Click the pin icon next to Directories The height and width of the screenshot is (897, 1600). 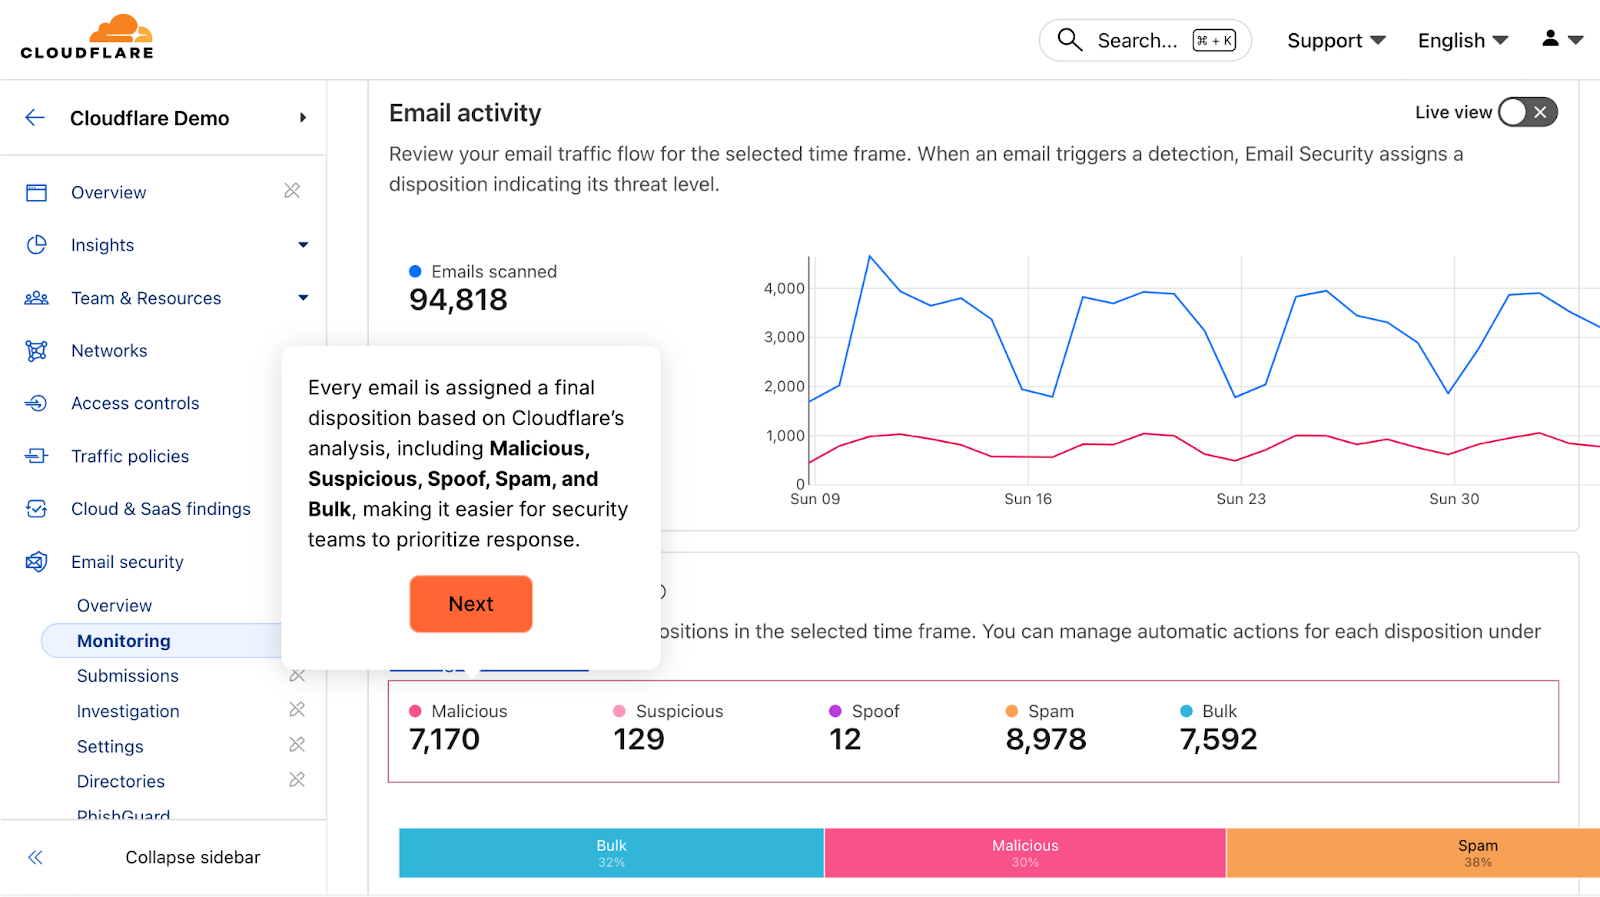297,779
